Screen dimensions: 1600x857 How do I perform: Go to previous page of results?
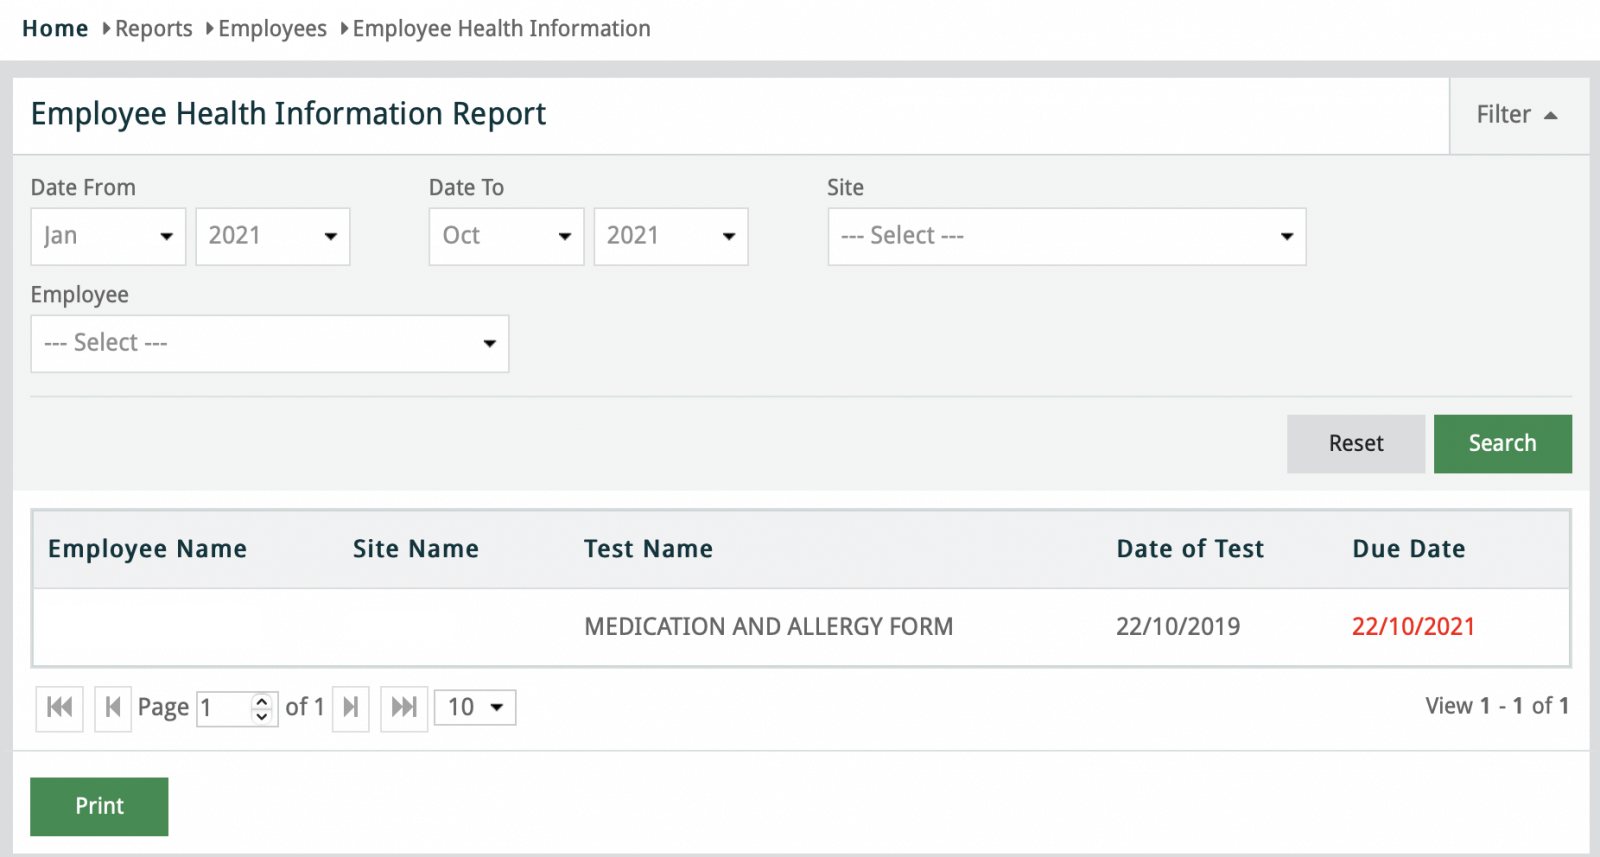113,708
